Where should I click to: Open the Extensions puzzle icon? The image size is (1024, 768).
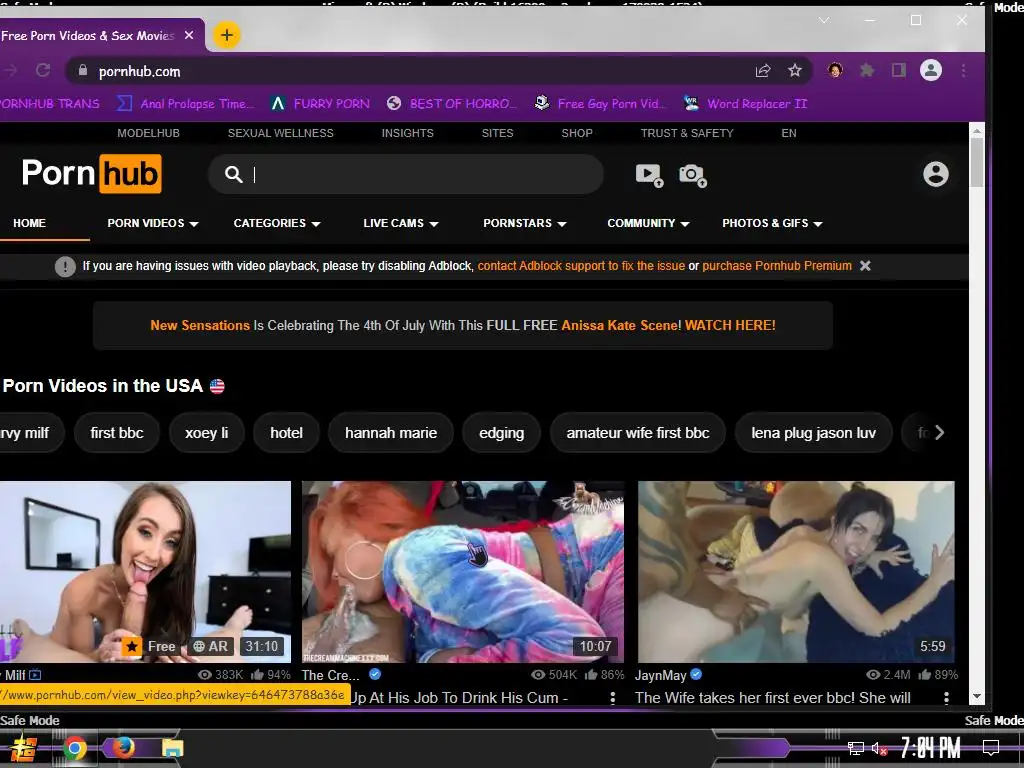pyautogui.click(x=867, y=71)
